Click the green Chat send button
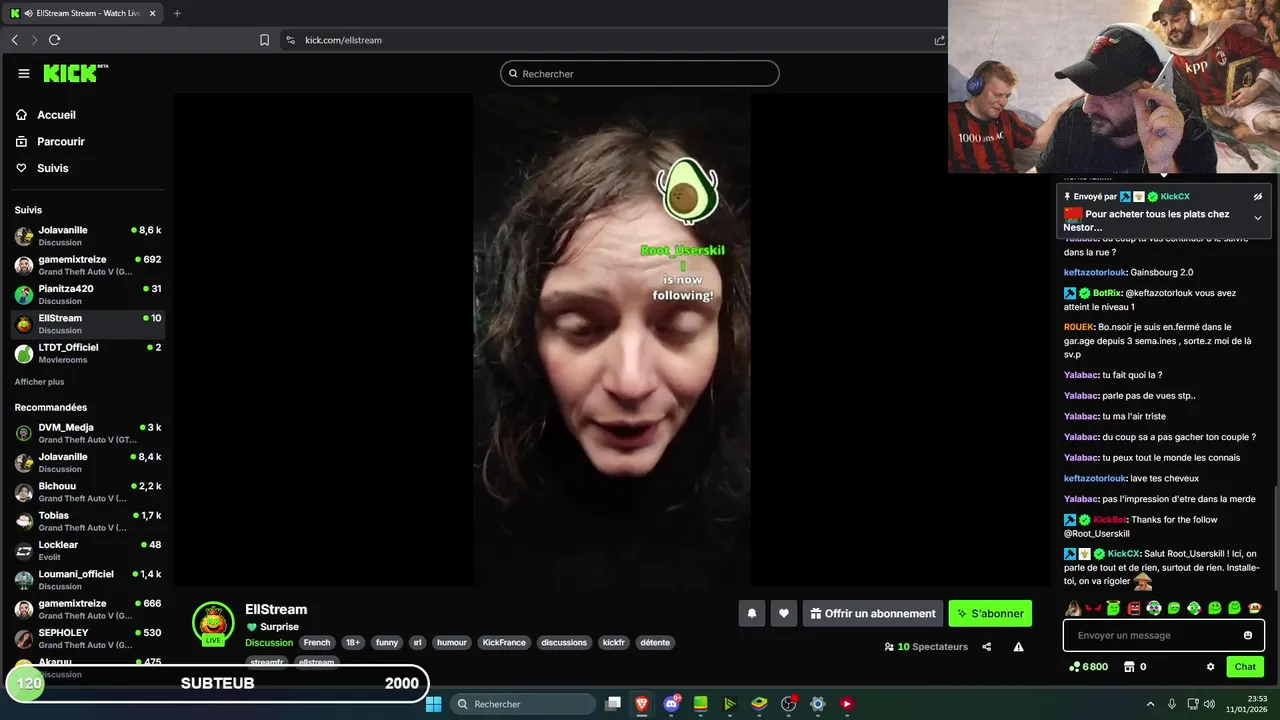1280x720 pixels. click(x=1245, y=667)
